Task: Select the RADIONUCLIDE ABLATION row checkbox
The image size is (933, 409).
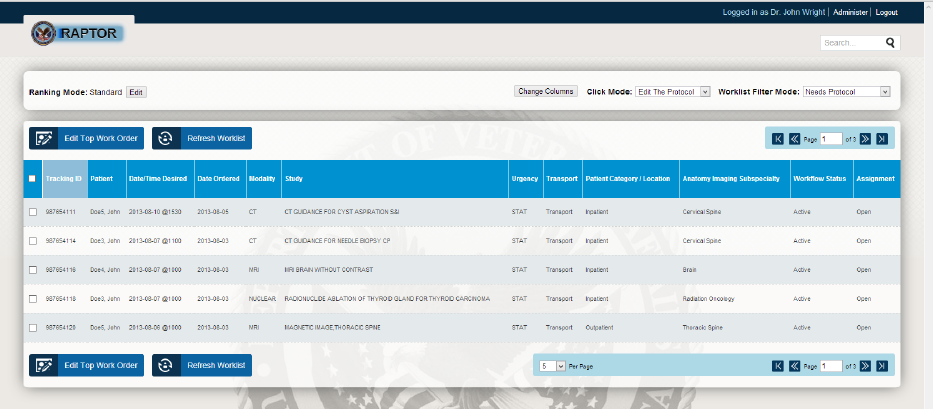Action: pyautogui.click(x=33, y=299)
